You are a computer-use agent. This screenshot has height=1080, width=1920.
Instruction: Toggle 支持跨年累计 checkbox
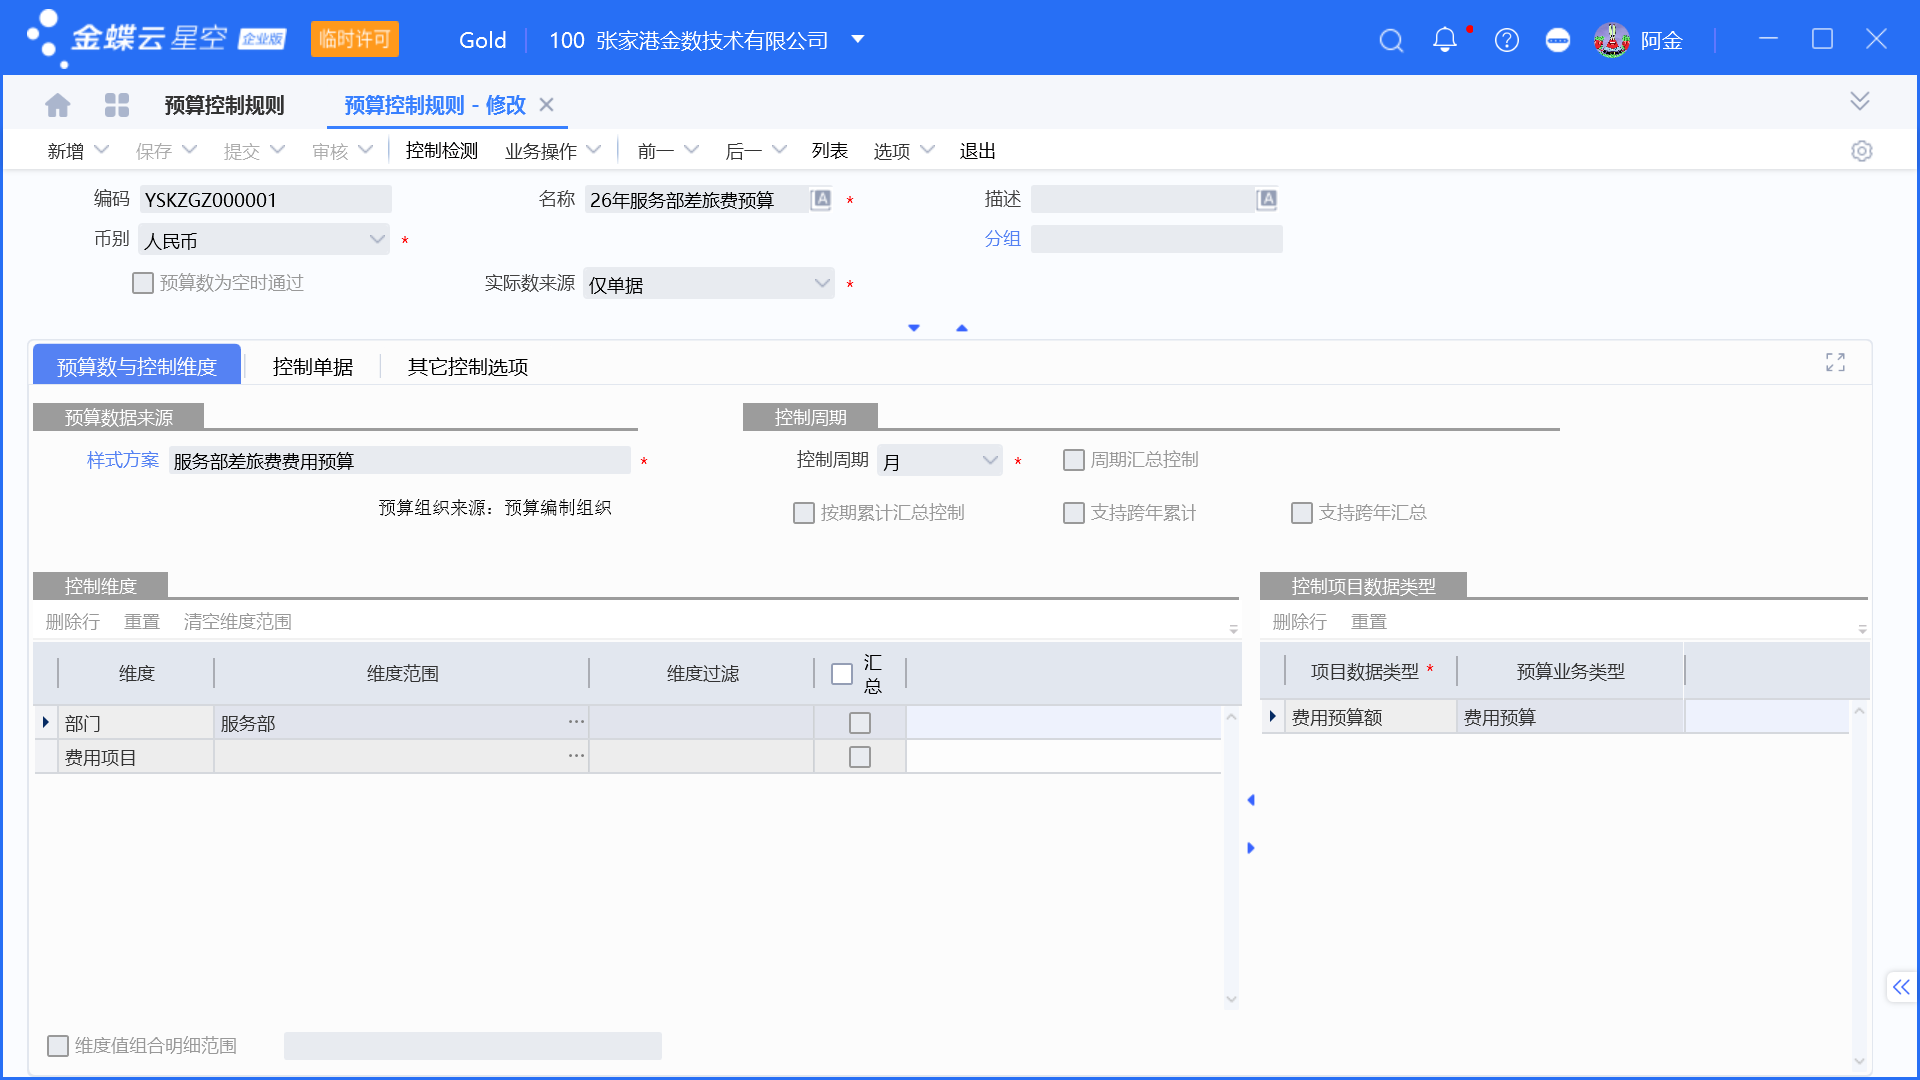point(1074,513)
